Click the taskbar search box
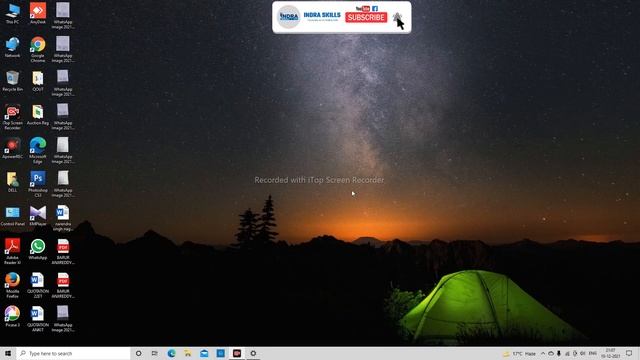Image resolution: width=640 pixels, height=360 pixels. click(73, 353)
